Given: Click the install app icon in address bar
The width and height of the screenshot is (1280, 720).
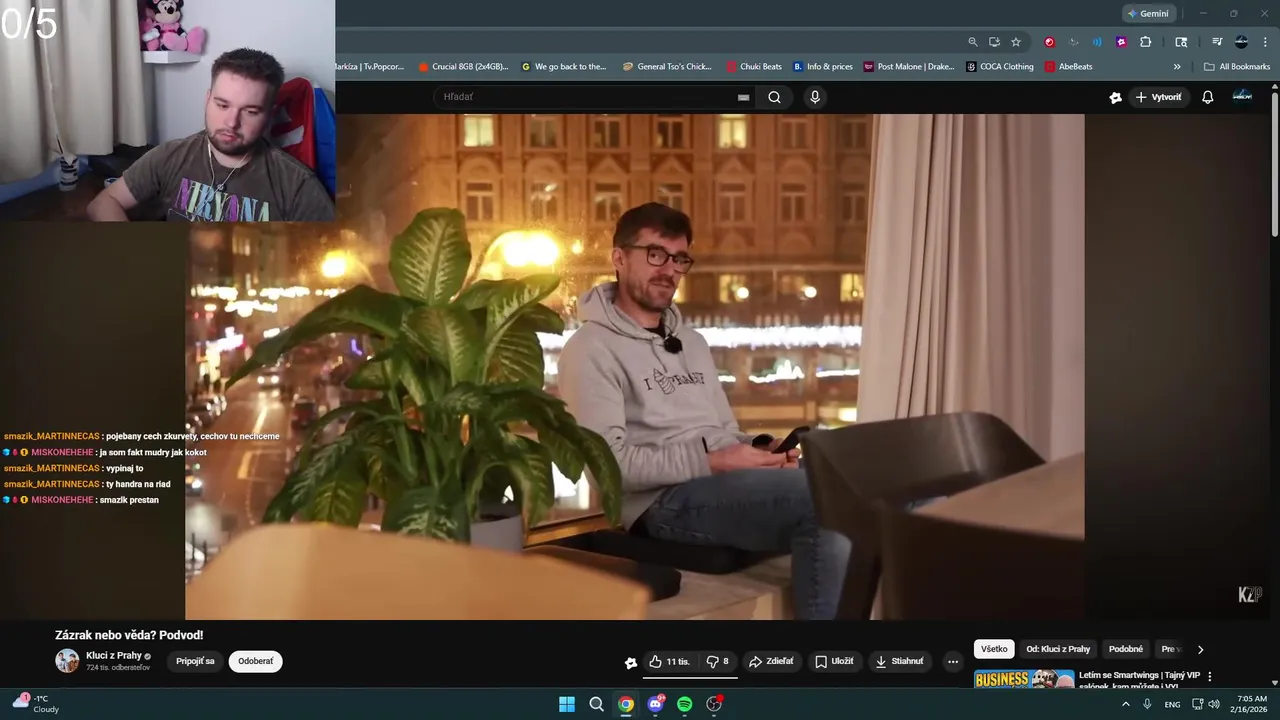Looking at the screenshot, I should pos(994,42).
